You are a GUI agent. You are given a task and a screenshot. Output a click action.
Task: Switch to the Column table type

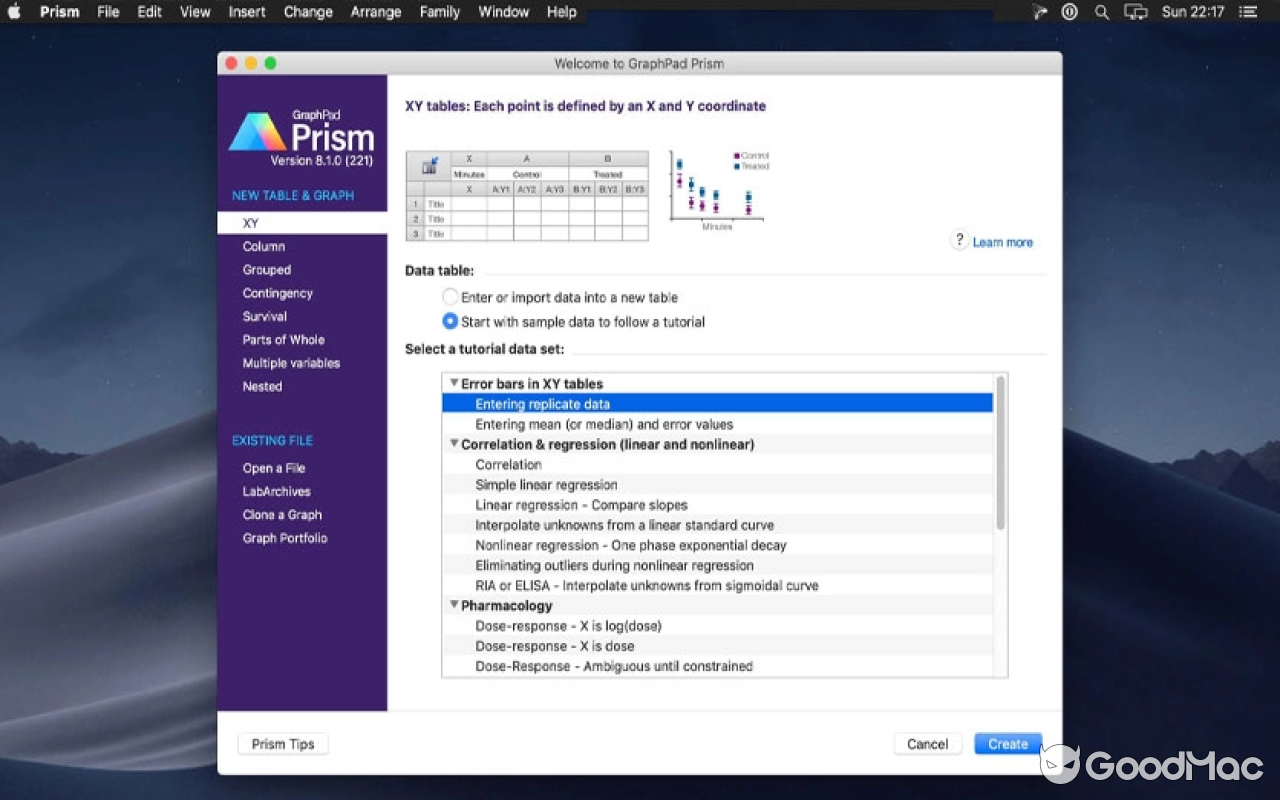pyautogui.click(x=263, y=246)
